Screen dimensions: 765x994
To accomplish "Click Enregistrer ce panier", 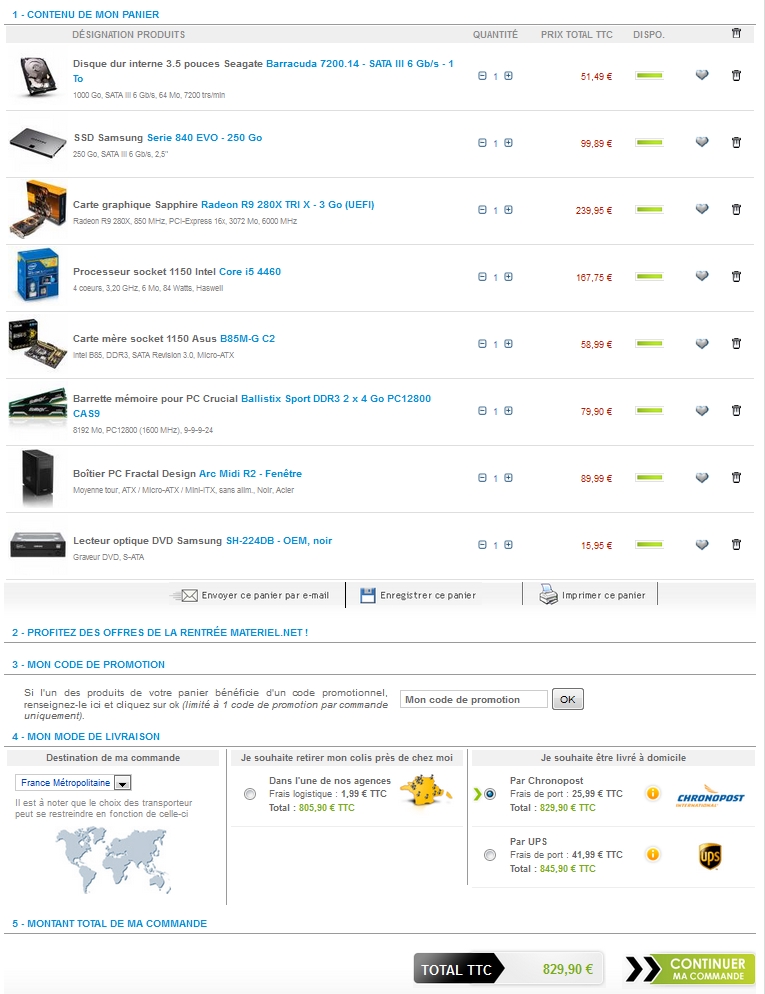I will [x=418, y=595].
